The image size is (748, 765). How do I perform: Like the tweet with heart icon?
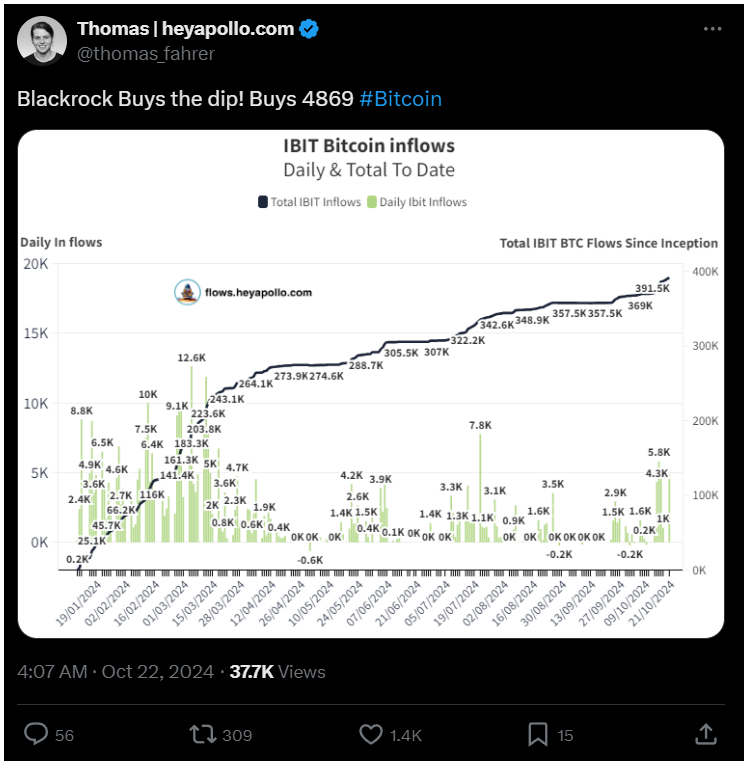pos(371,734)
